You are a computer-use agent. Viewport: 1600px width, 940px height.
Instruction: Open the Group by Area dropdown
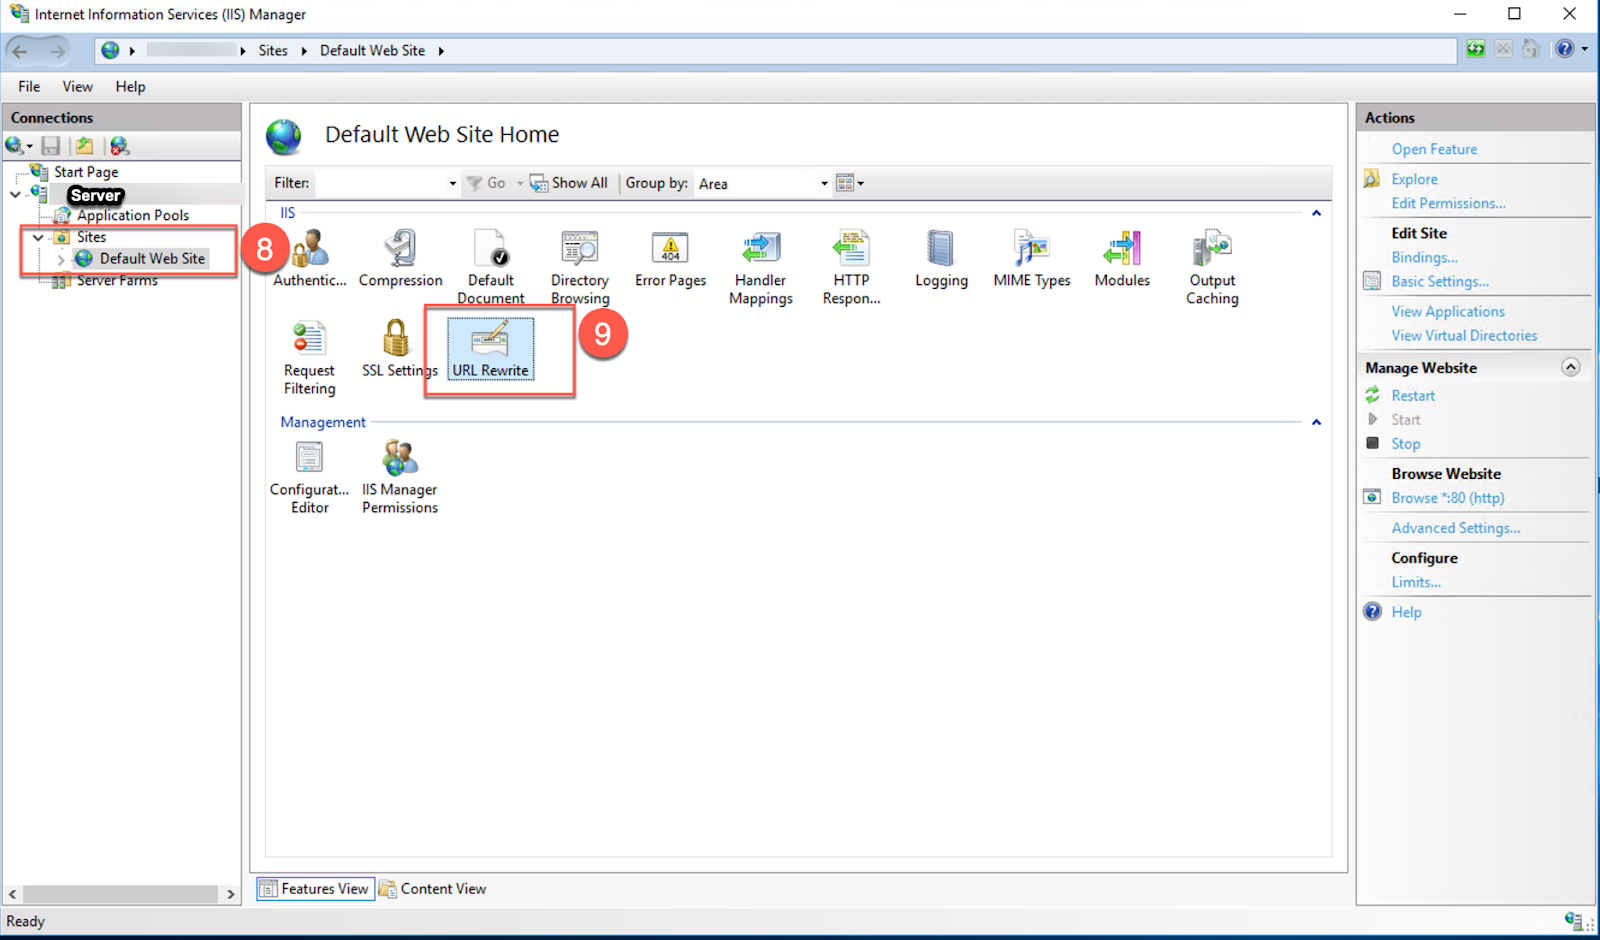(824, 183)
